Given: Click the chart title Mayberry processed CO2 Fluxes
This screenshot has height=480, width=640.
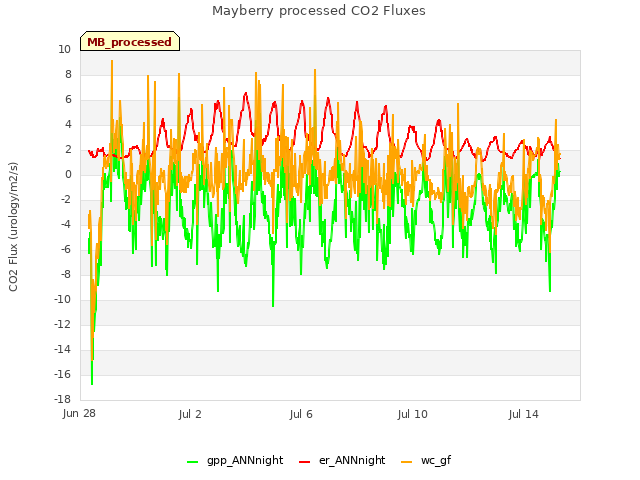Looking at the screenshot, I should [x=319, y=11].
